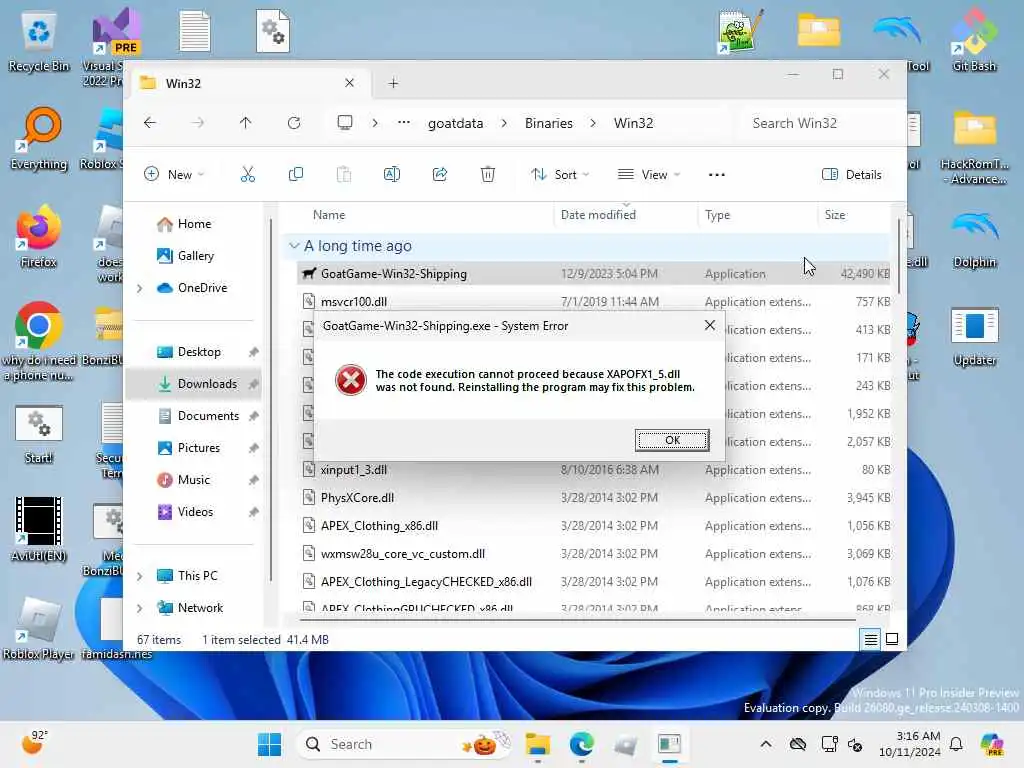This screenshot has height=768, width=1024.
Task: Select the Firefox desktop icon
Action: 39,238
